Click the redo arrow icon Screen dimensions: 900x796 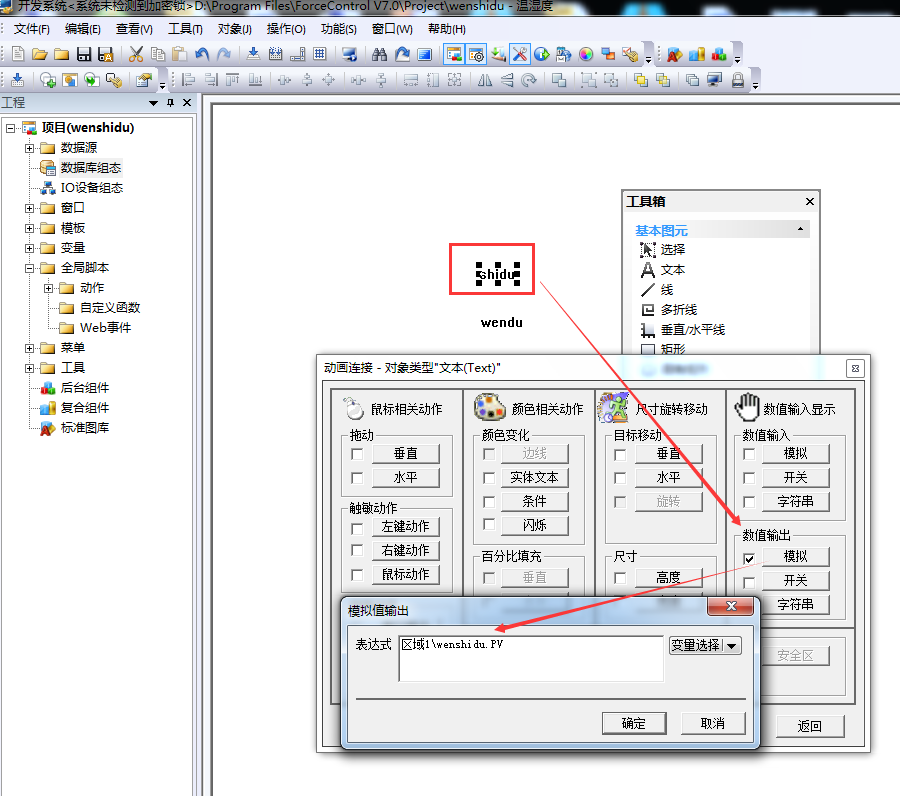pos(224,55)
